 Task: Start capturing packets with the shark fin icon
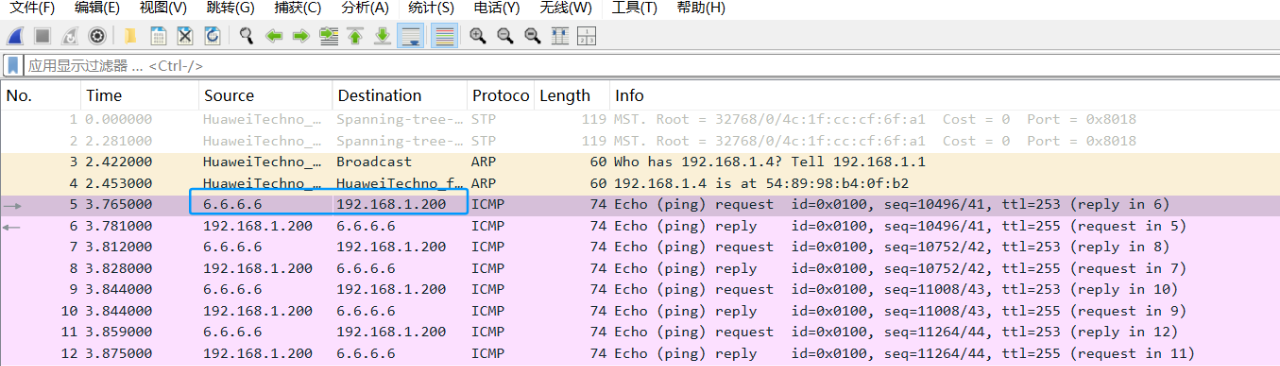pos(16,36)
